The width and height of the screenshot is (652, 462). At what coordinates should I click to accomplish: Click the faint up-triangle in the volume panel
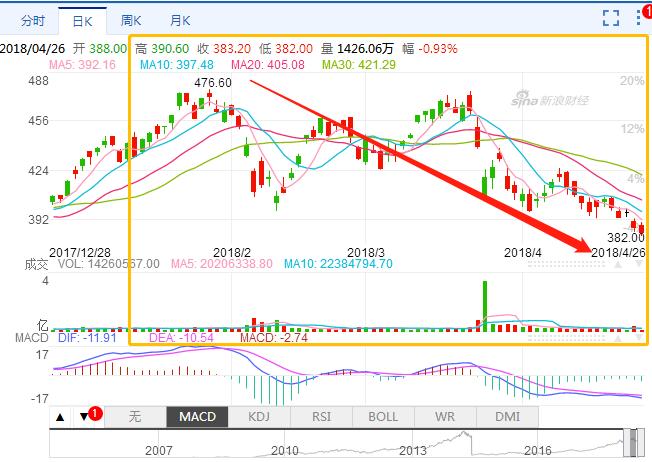[x=618, y=338]
